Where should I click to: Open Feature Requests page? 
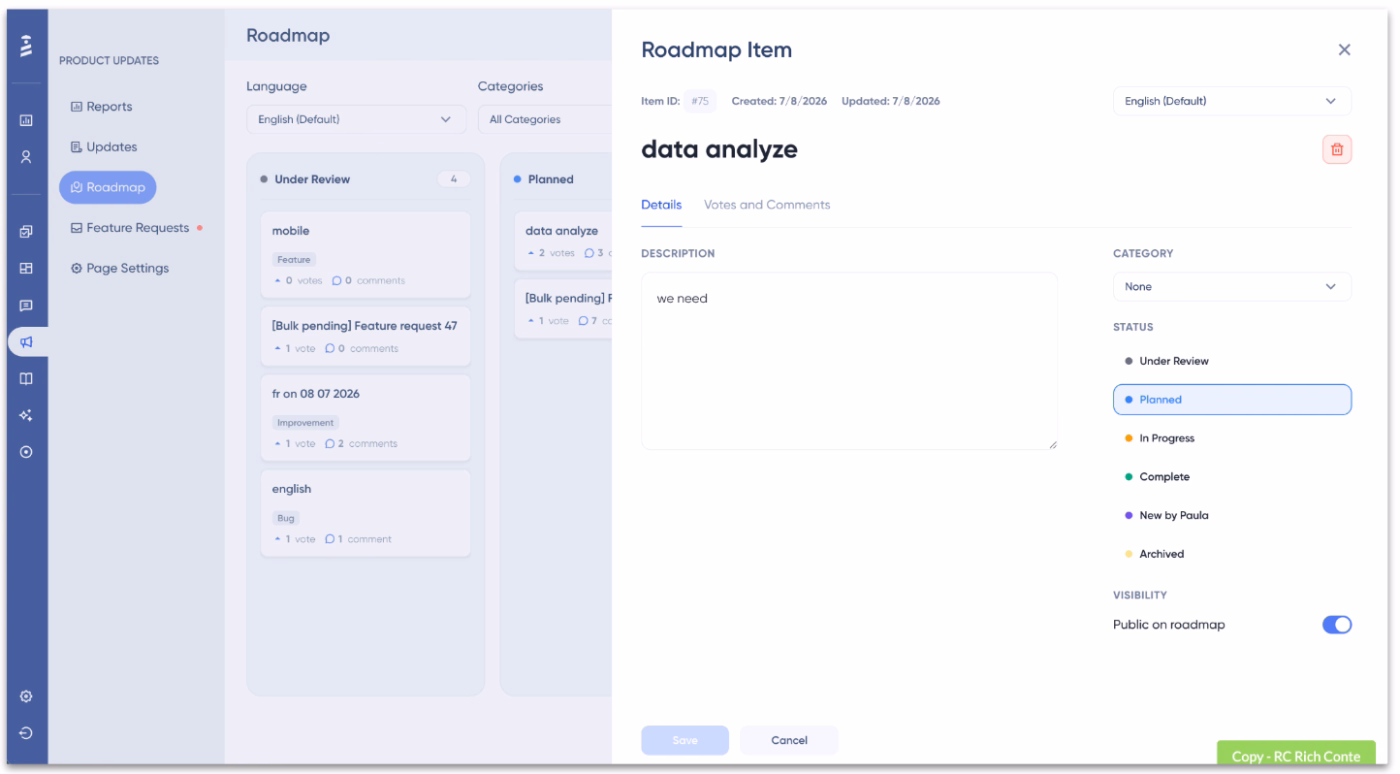tap(130, 228)
